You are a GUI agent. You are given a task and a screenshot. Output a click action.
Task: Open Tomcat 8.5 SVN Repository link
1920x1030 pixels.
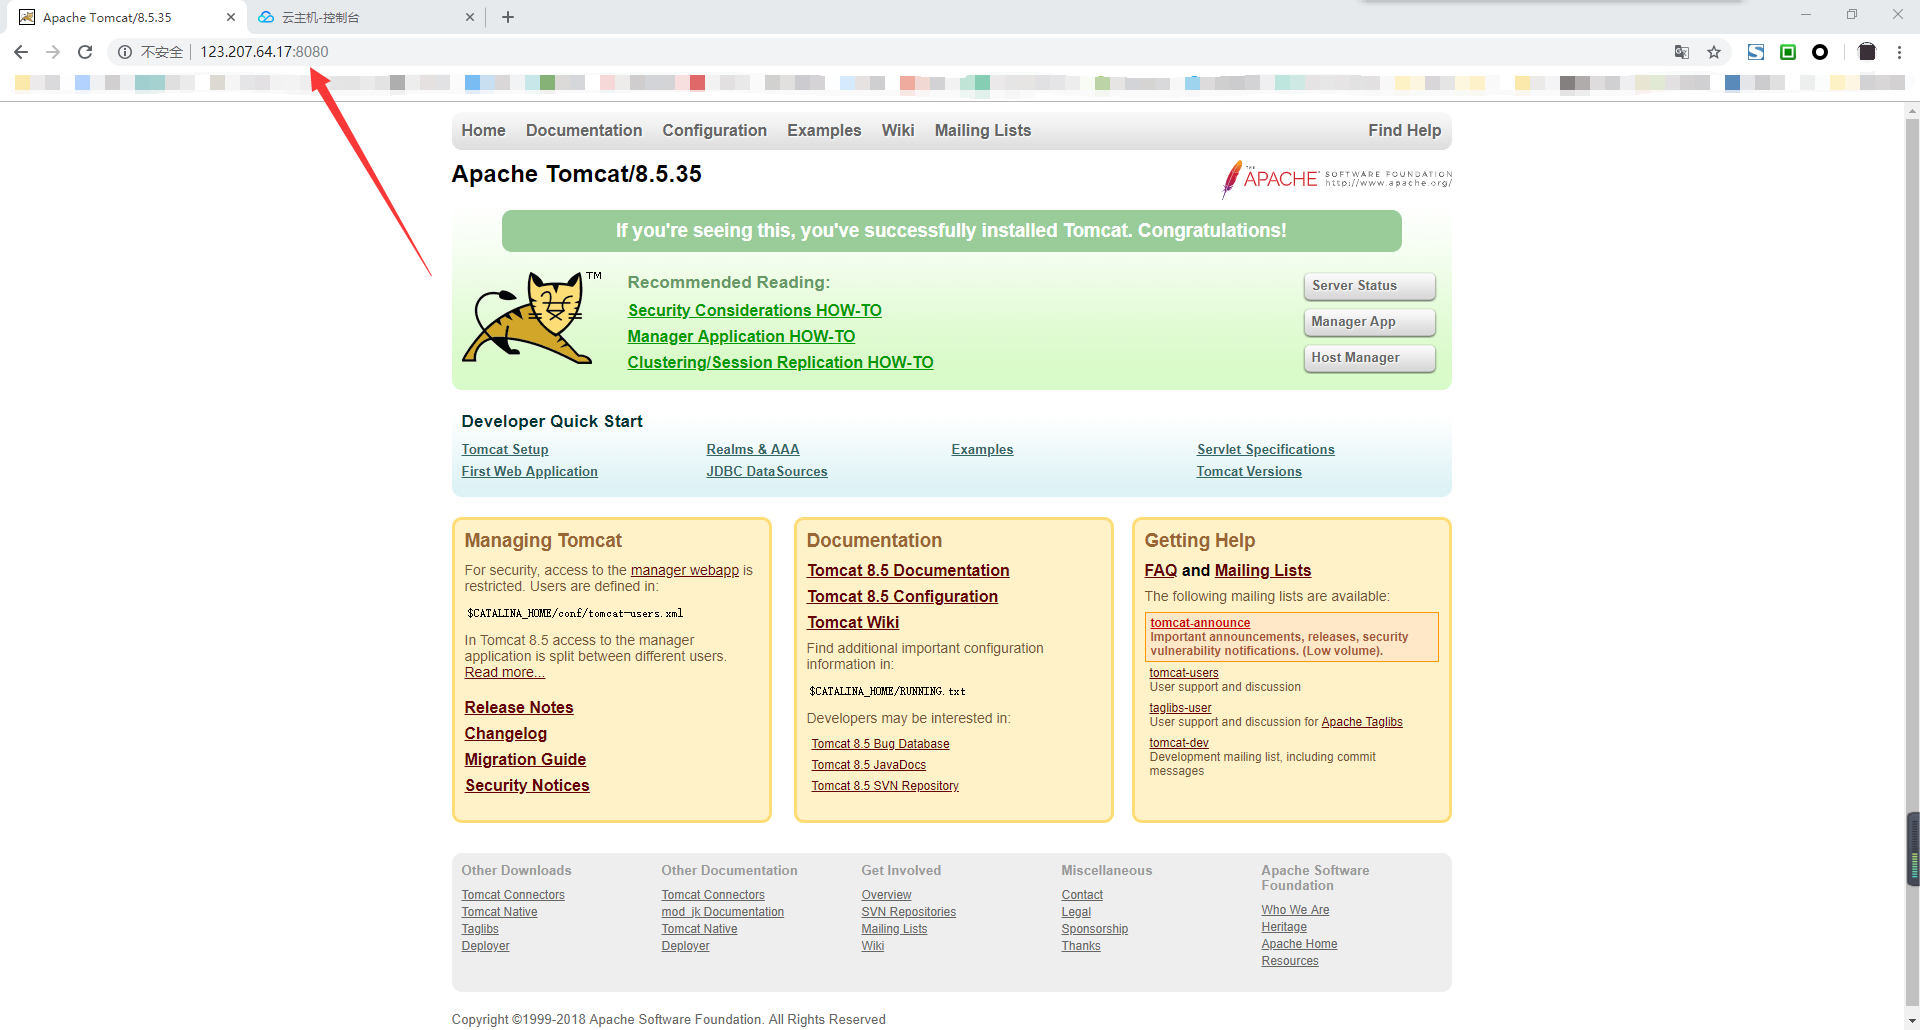pyautogui.click(x=885, y=786)
